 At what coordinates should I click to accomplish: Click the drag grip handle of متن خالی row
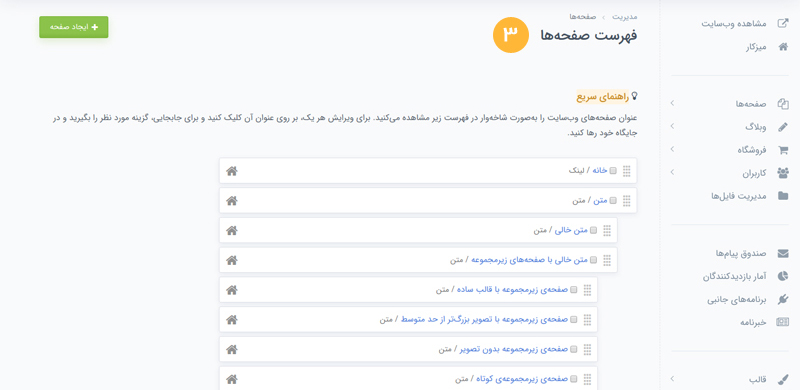point(607,231)
